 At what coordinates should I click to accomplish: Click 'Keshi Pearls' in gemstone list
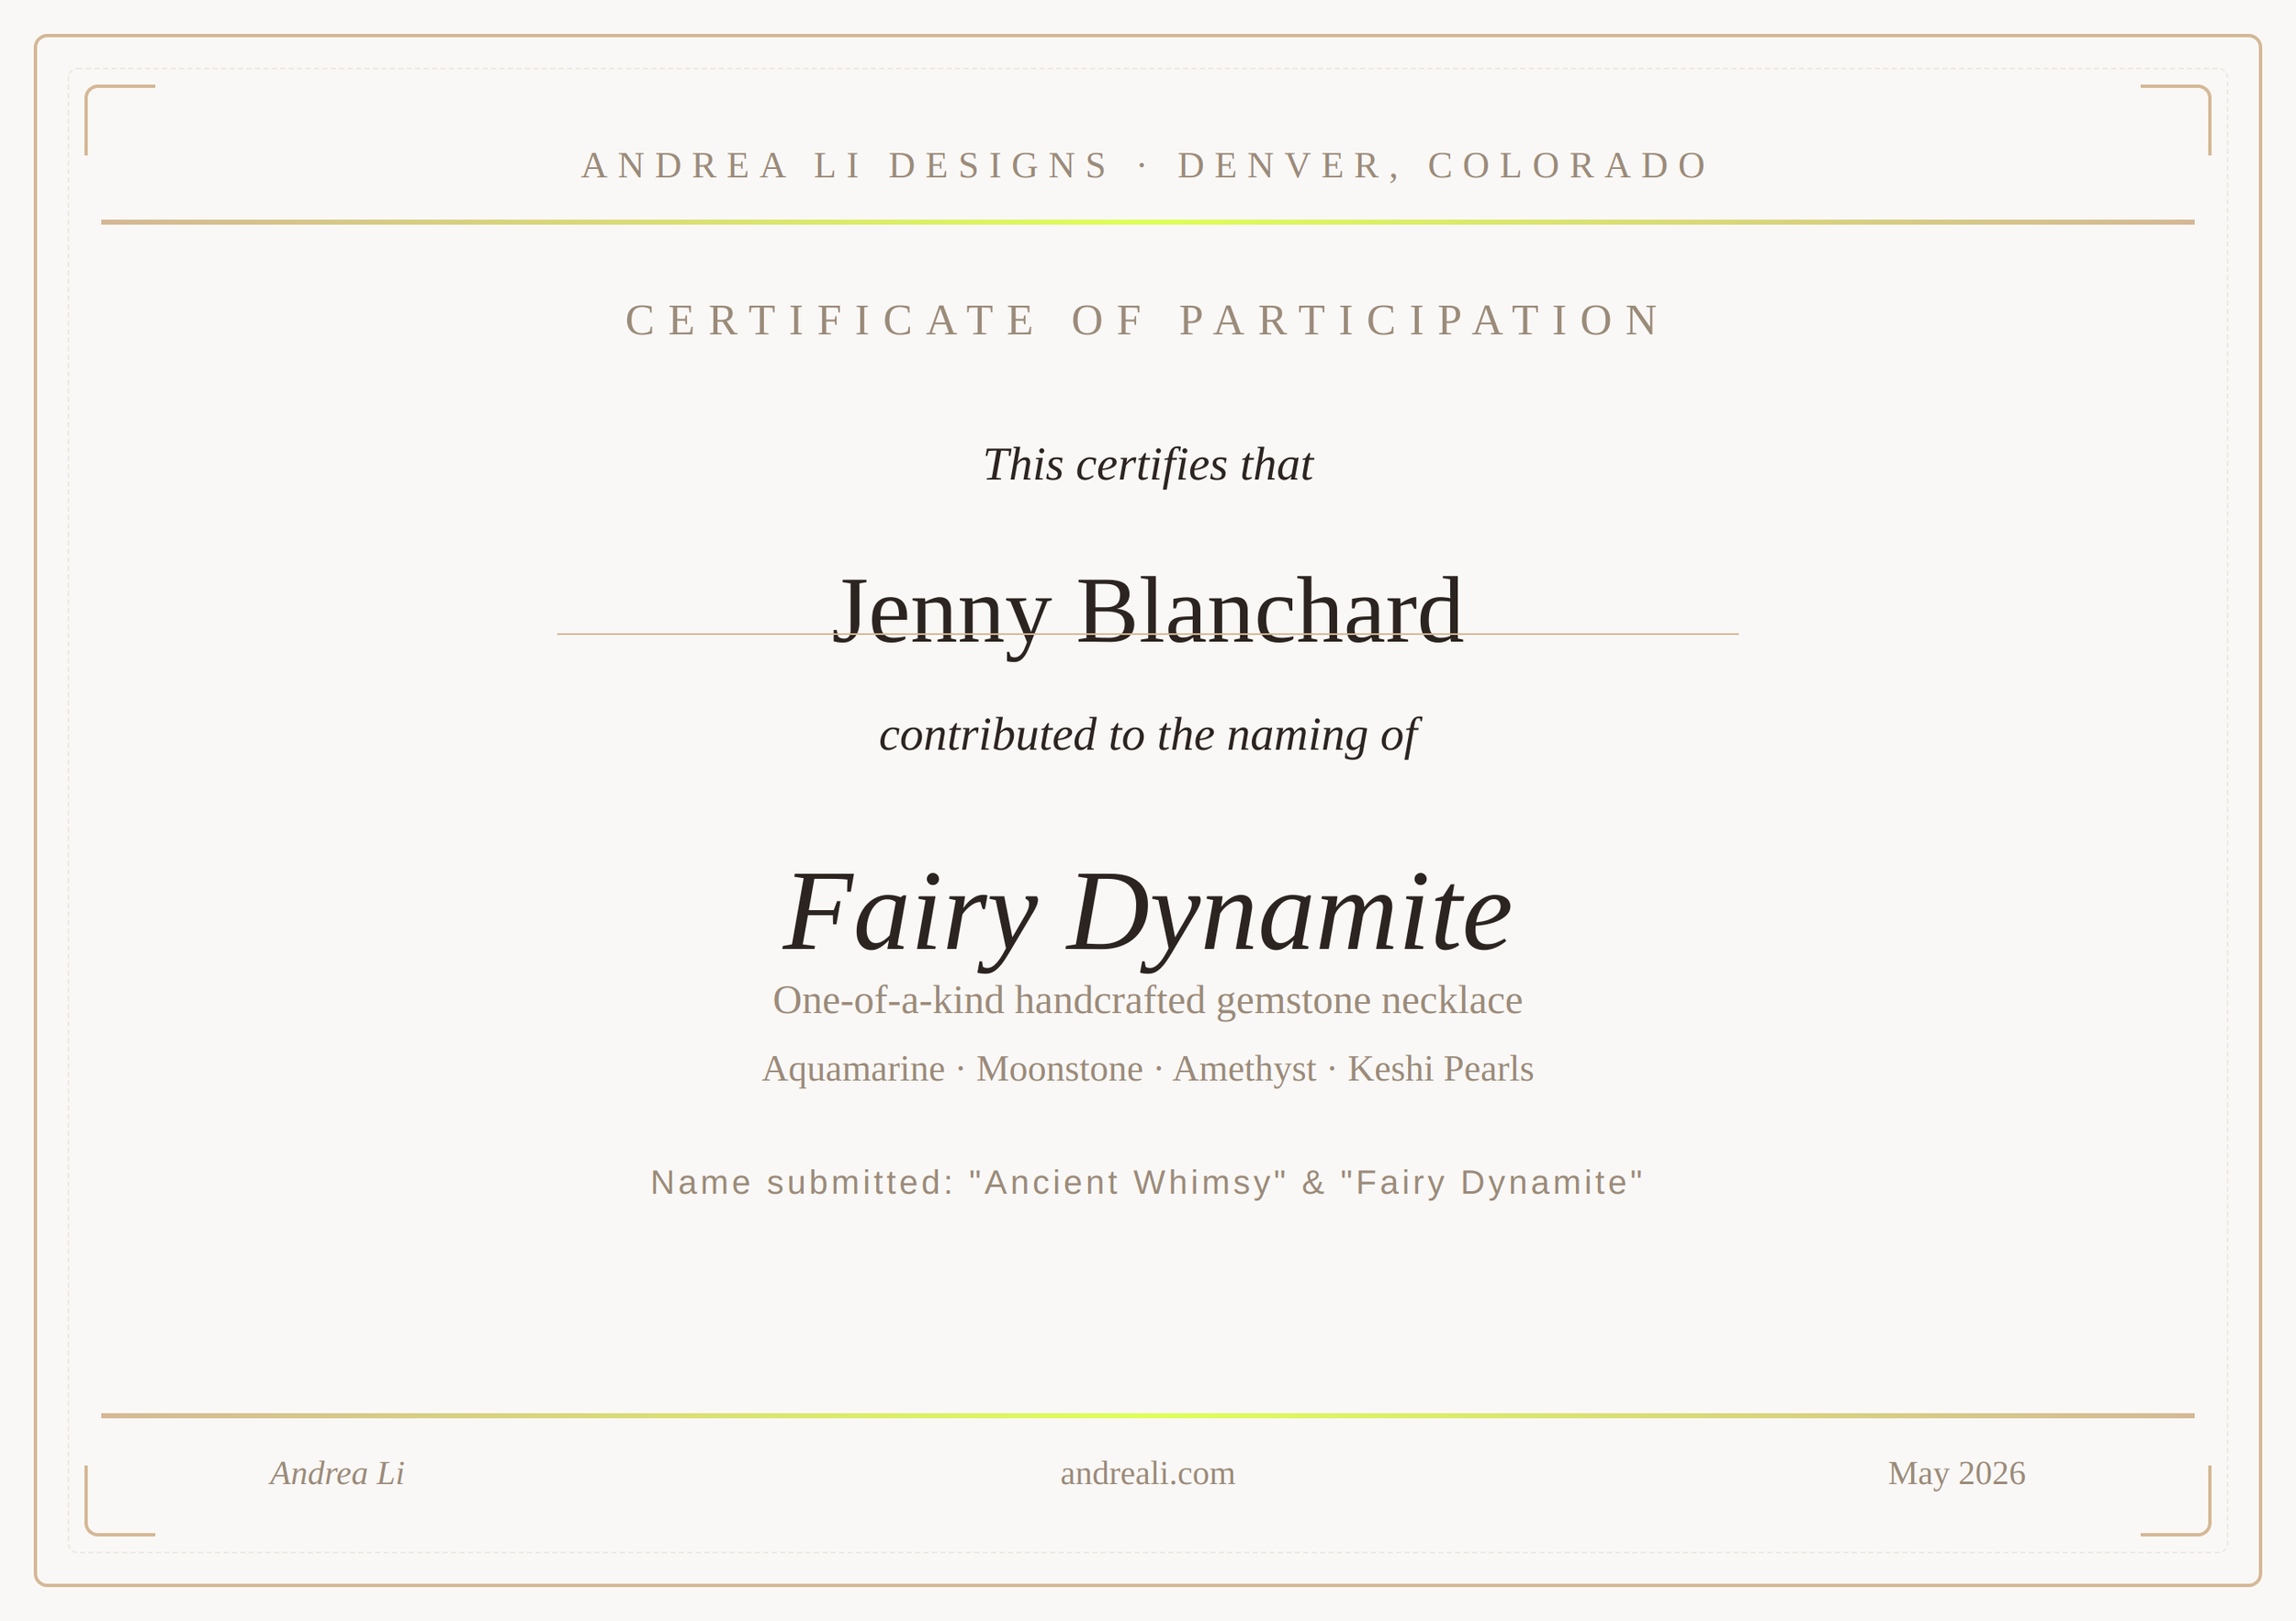[1440, 1069]
